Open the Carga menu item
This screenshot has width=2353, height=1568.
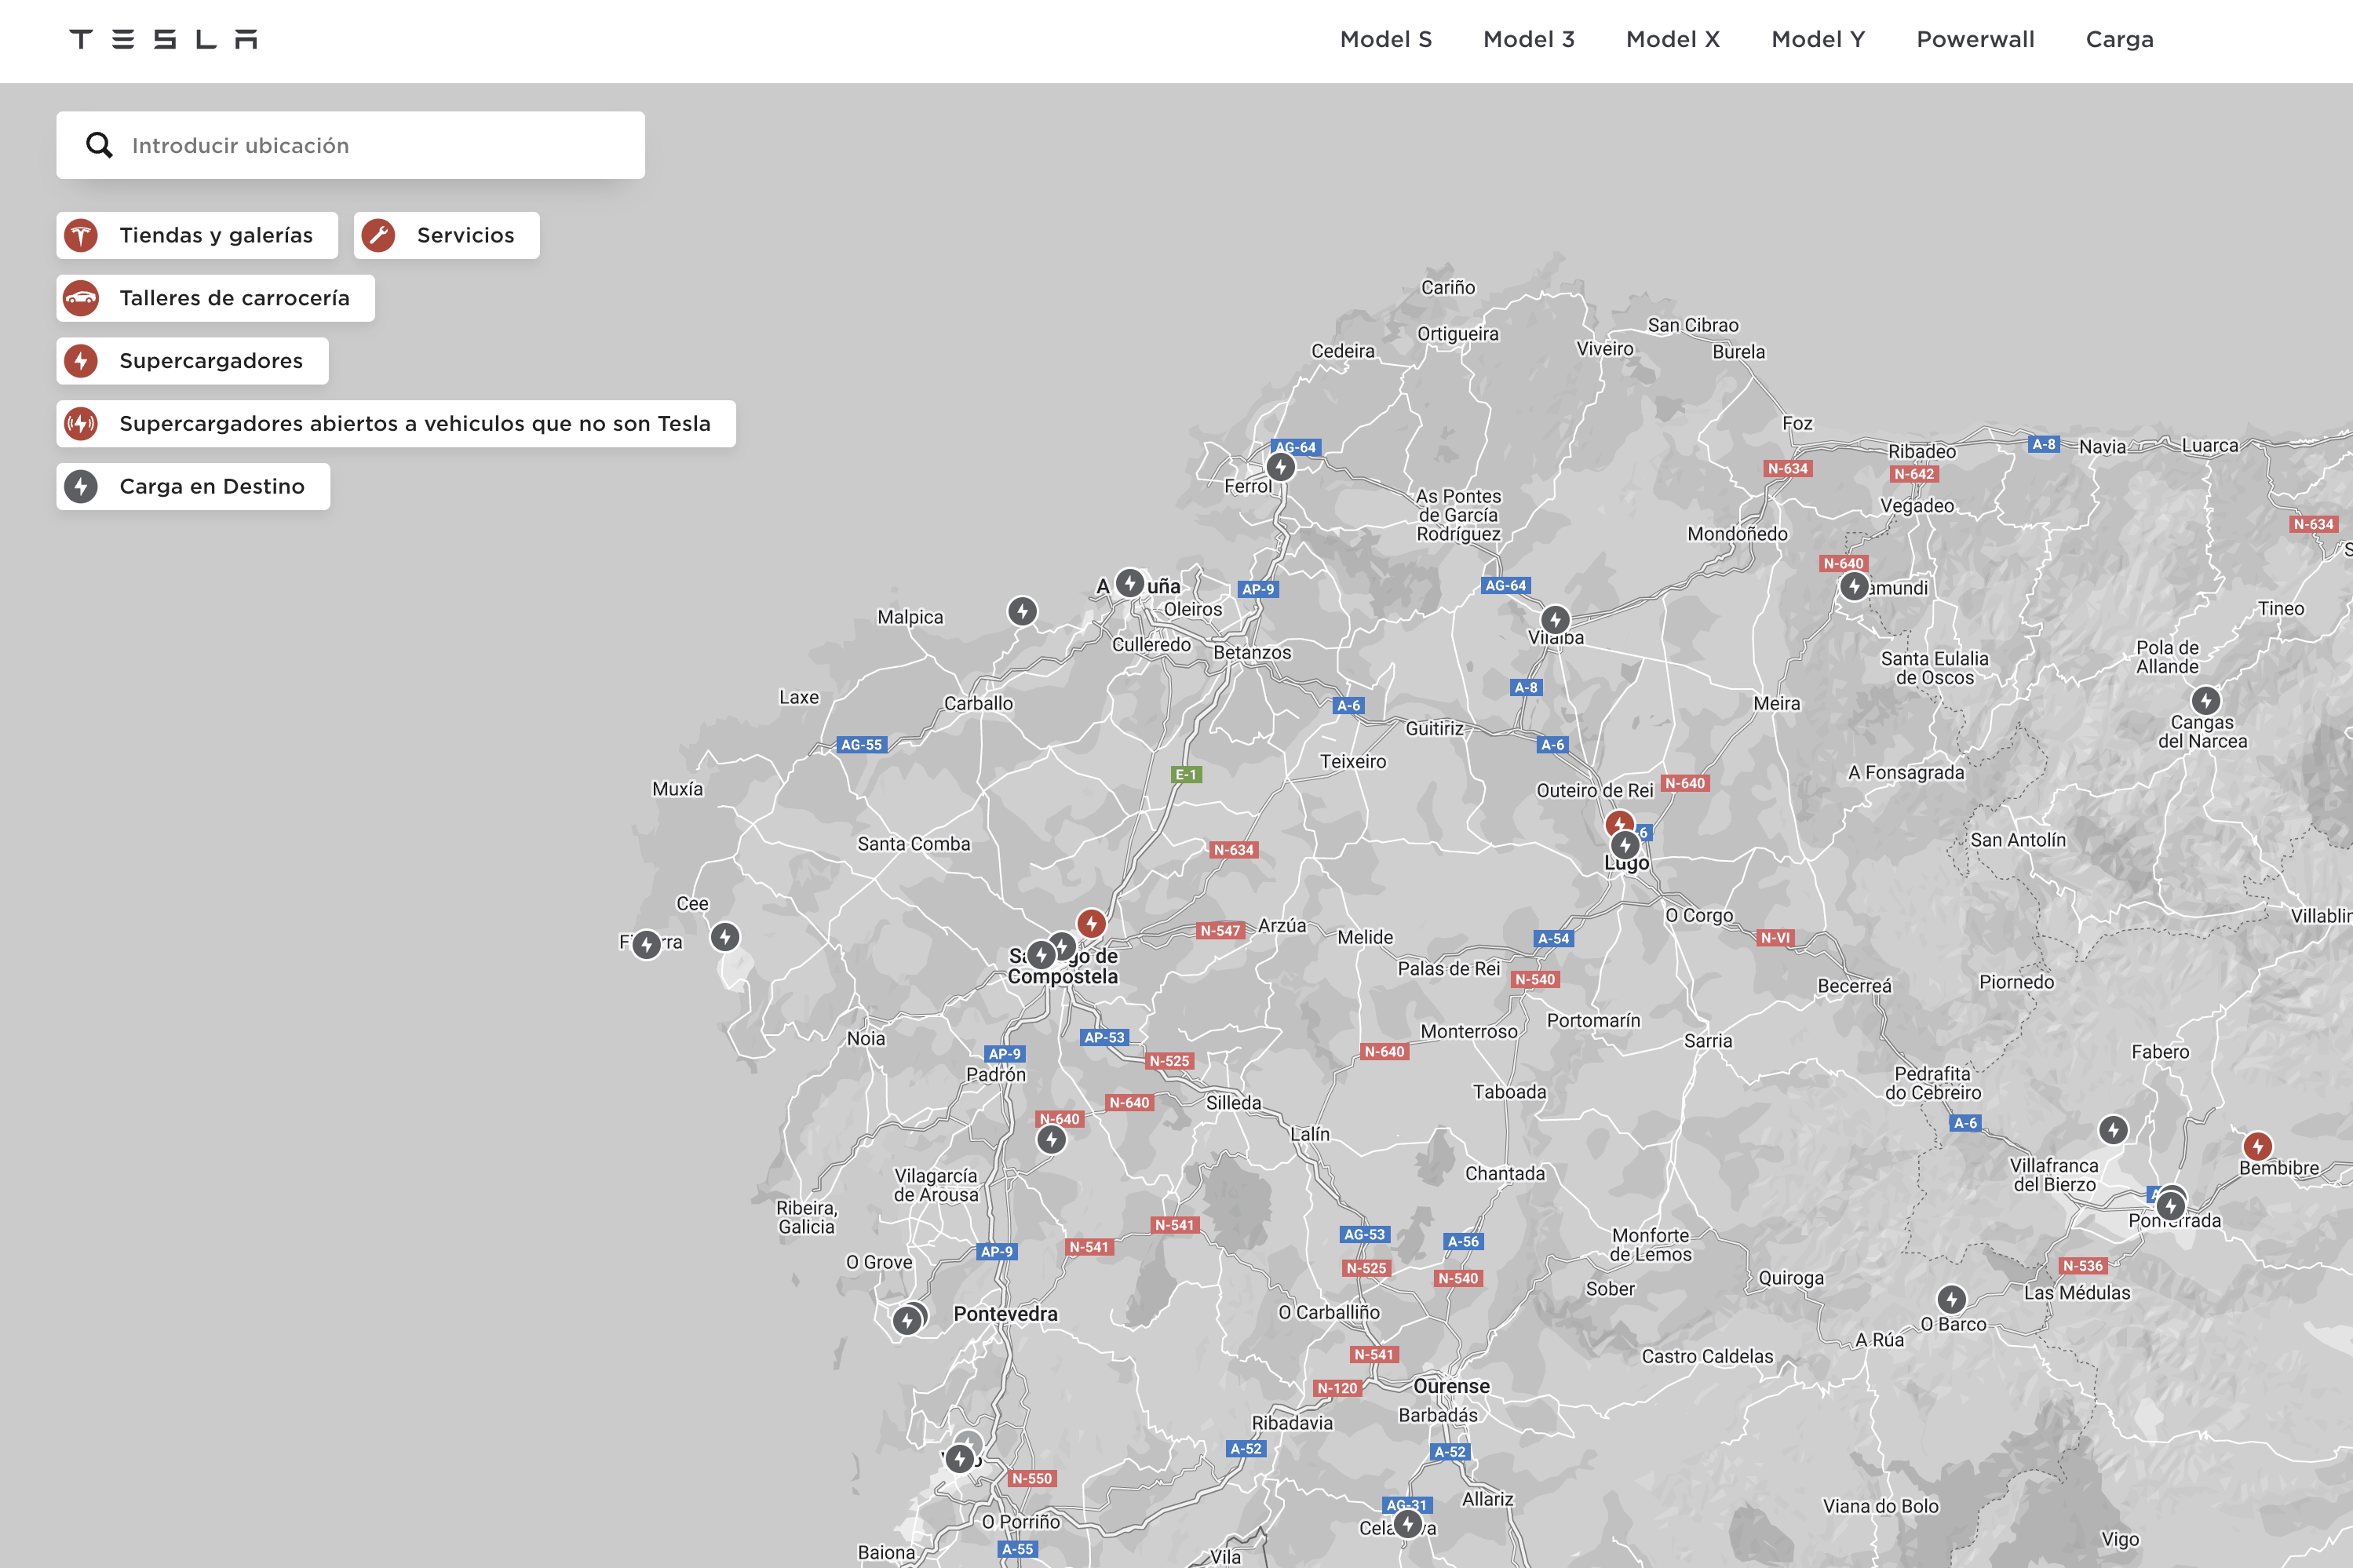pyautogui.click(x=2119, y=39)
